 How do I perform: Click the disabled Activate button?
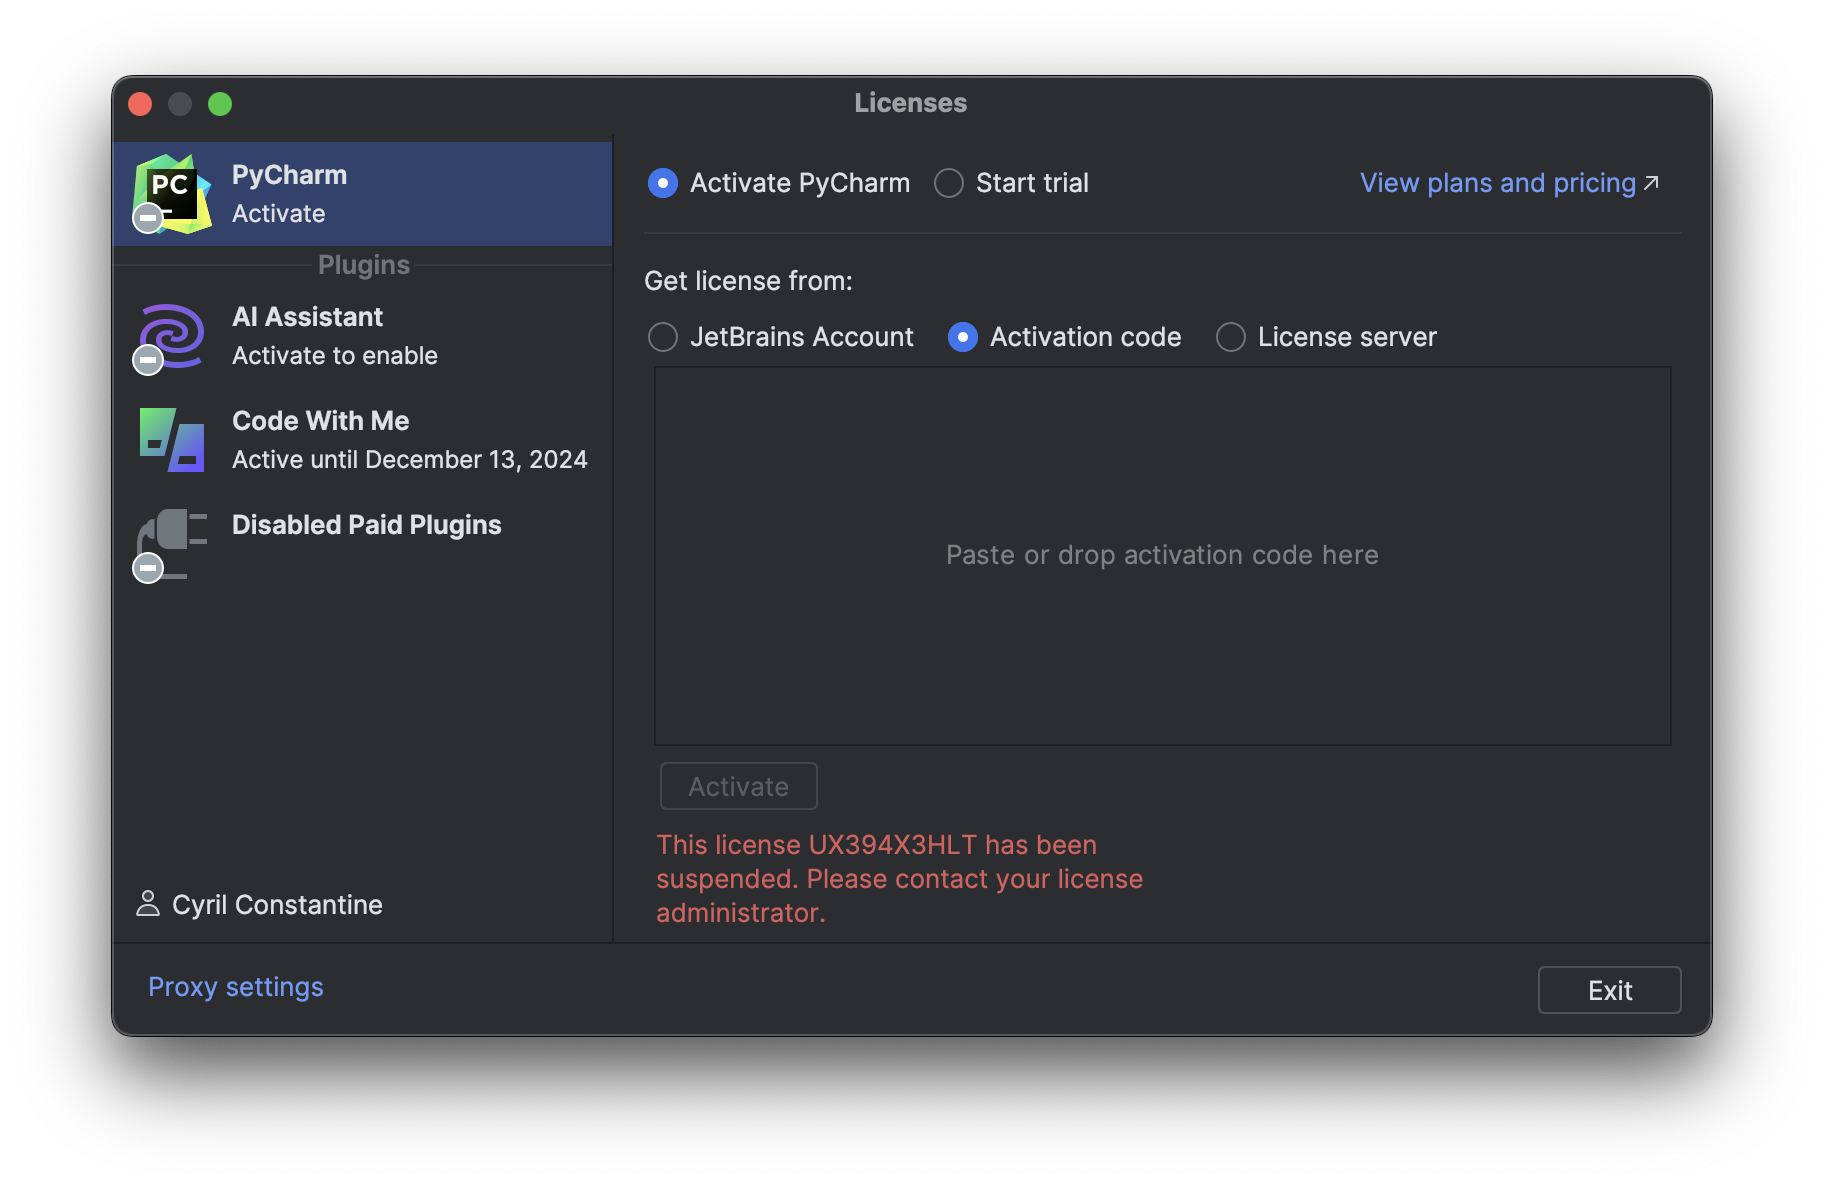pyautogui.click(x=739, y=786)
